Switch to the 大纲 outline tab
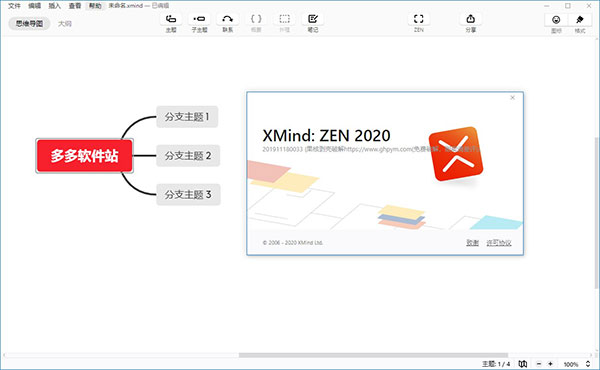Screen dimensions: 600x370 pyautogui.click(x=65, y=23)
